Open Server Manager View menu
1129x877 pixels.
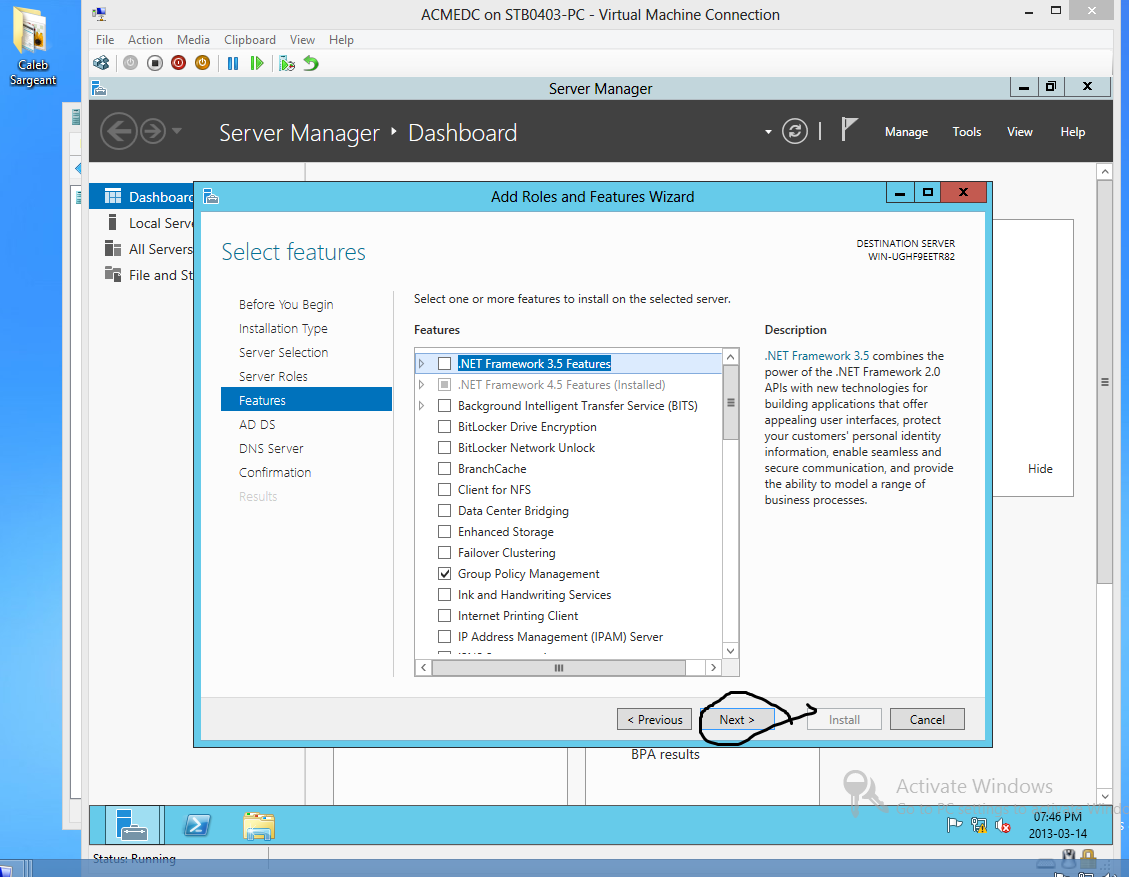coord(1020,132)
